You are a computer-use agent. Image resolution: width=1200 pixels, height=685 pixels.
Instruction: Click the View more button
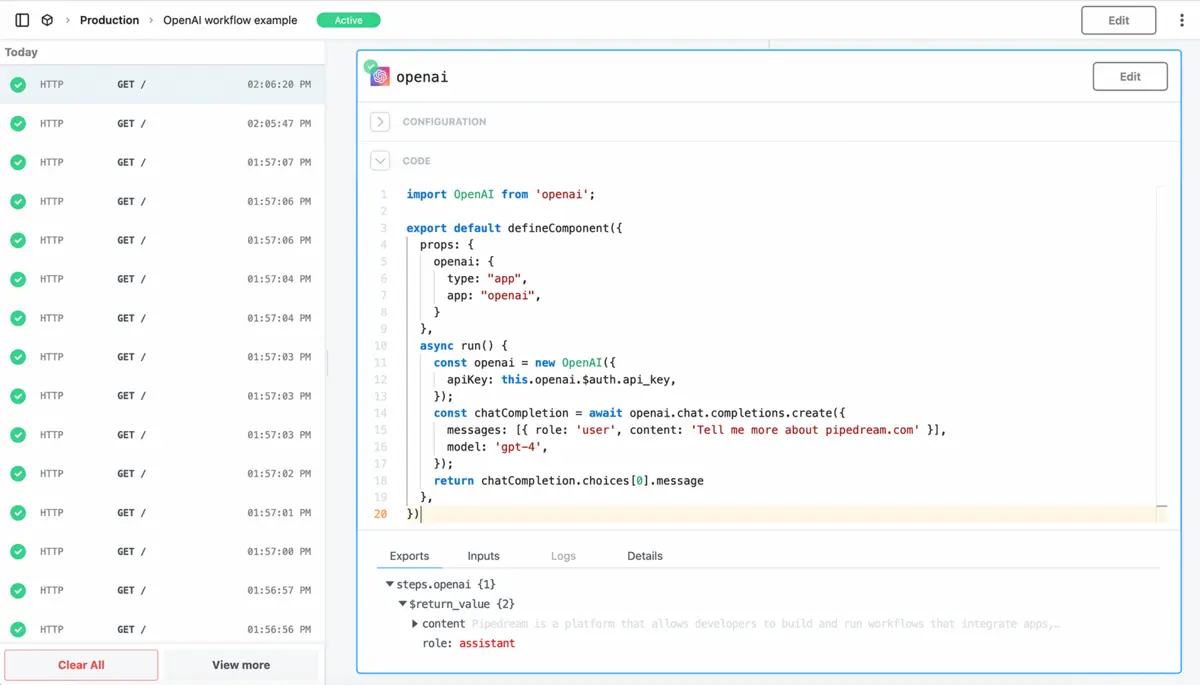coord(241,665)
